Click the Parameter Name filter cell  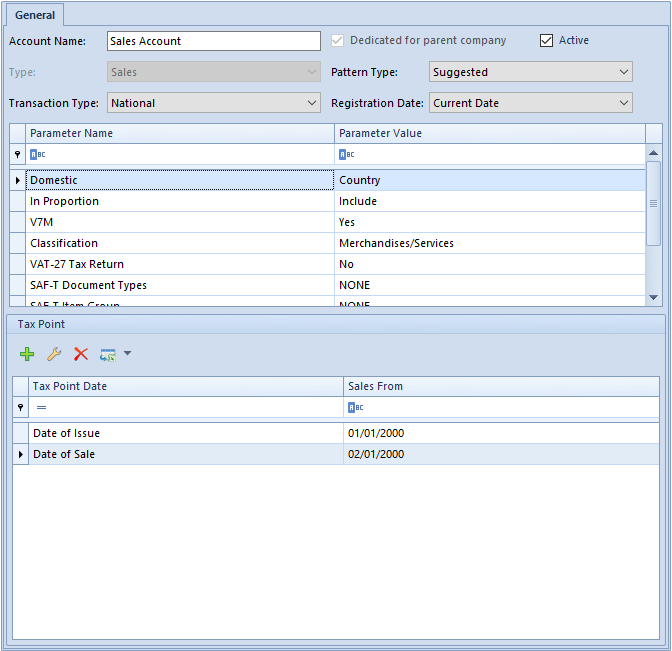180,154
